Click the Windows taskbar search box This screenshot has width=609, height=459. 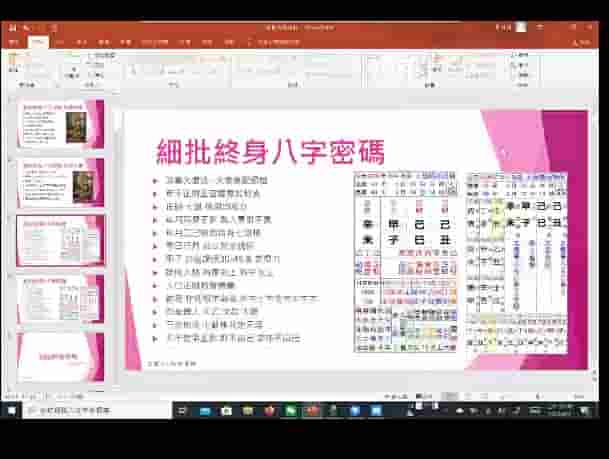coord(97,410)
